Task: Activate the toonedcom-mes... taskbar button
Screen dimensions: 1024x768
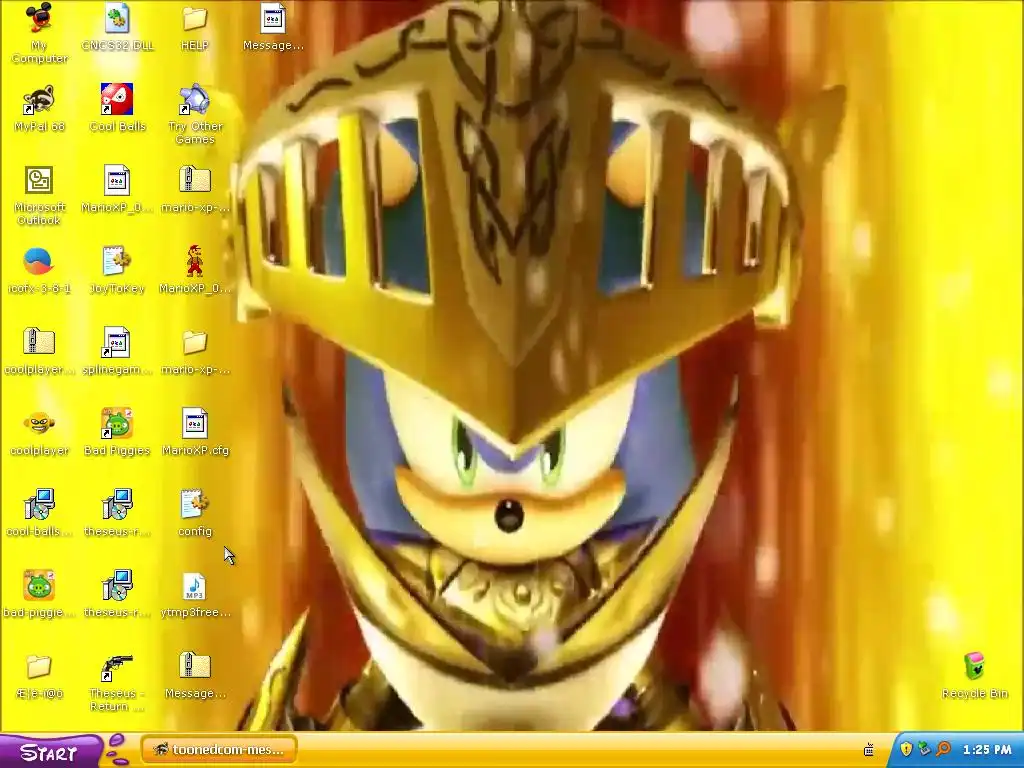Action: [219, 750]
